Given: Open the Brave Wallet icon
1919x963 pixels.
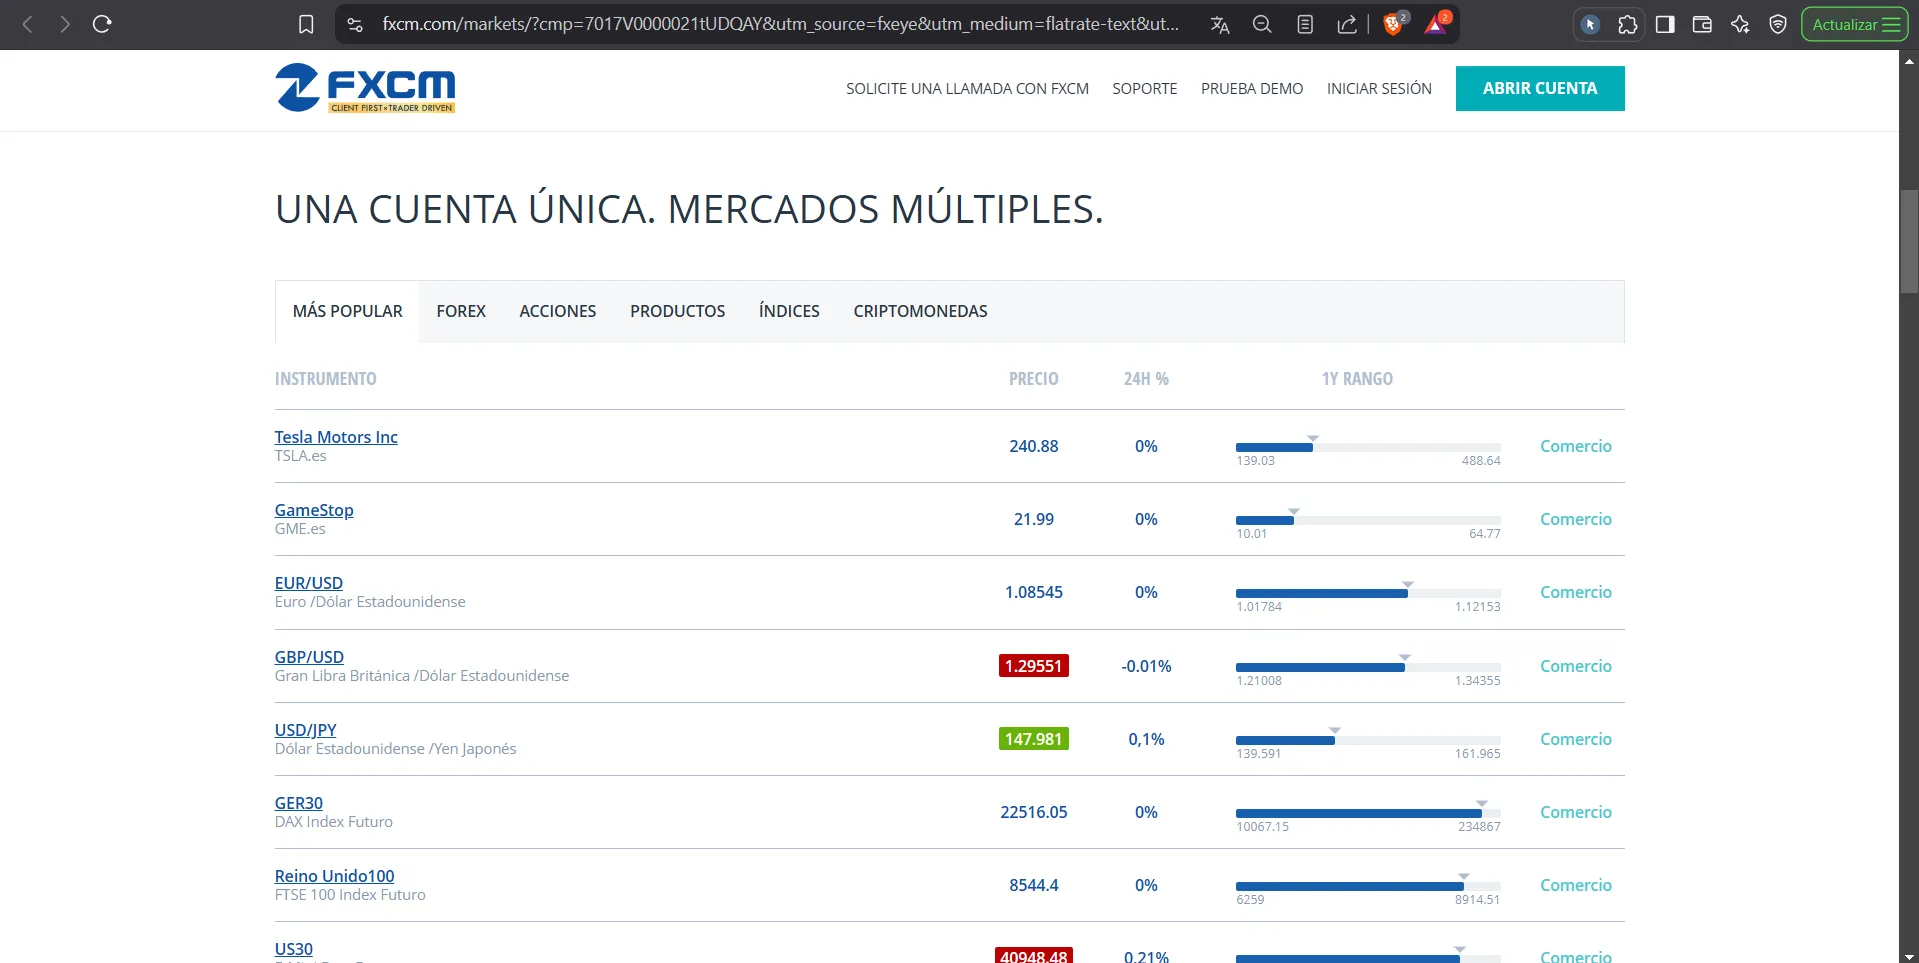Looking at the screenshot, I should [x=1702, y=24].
